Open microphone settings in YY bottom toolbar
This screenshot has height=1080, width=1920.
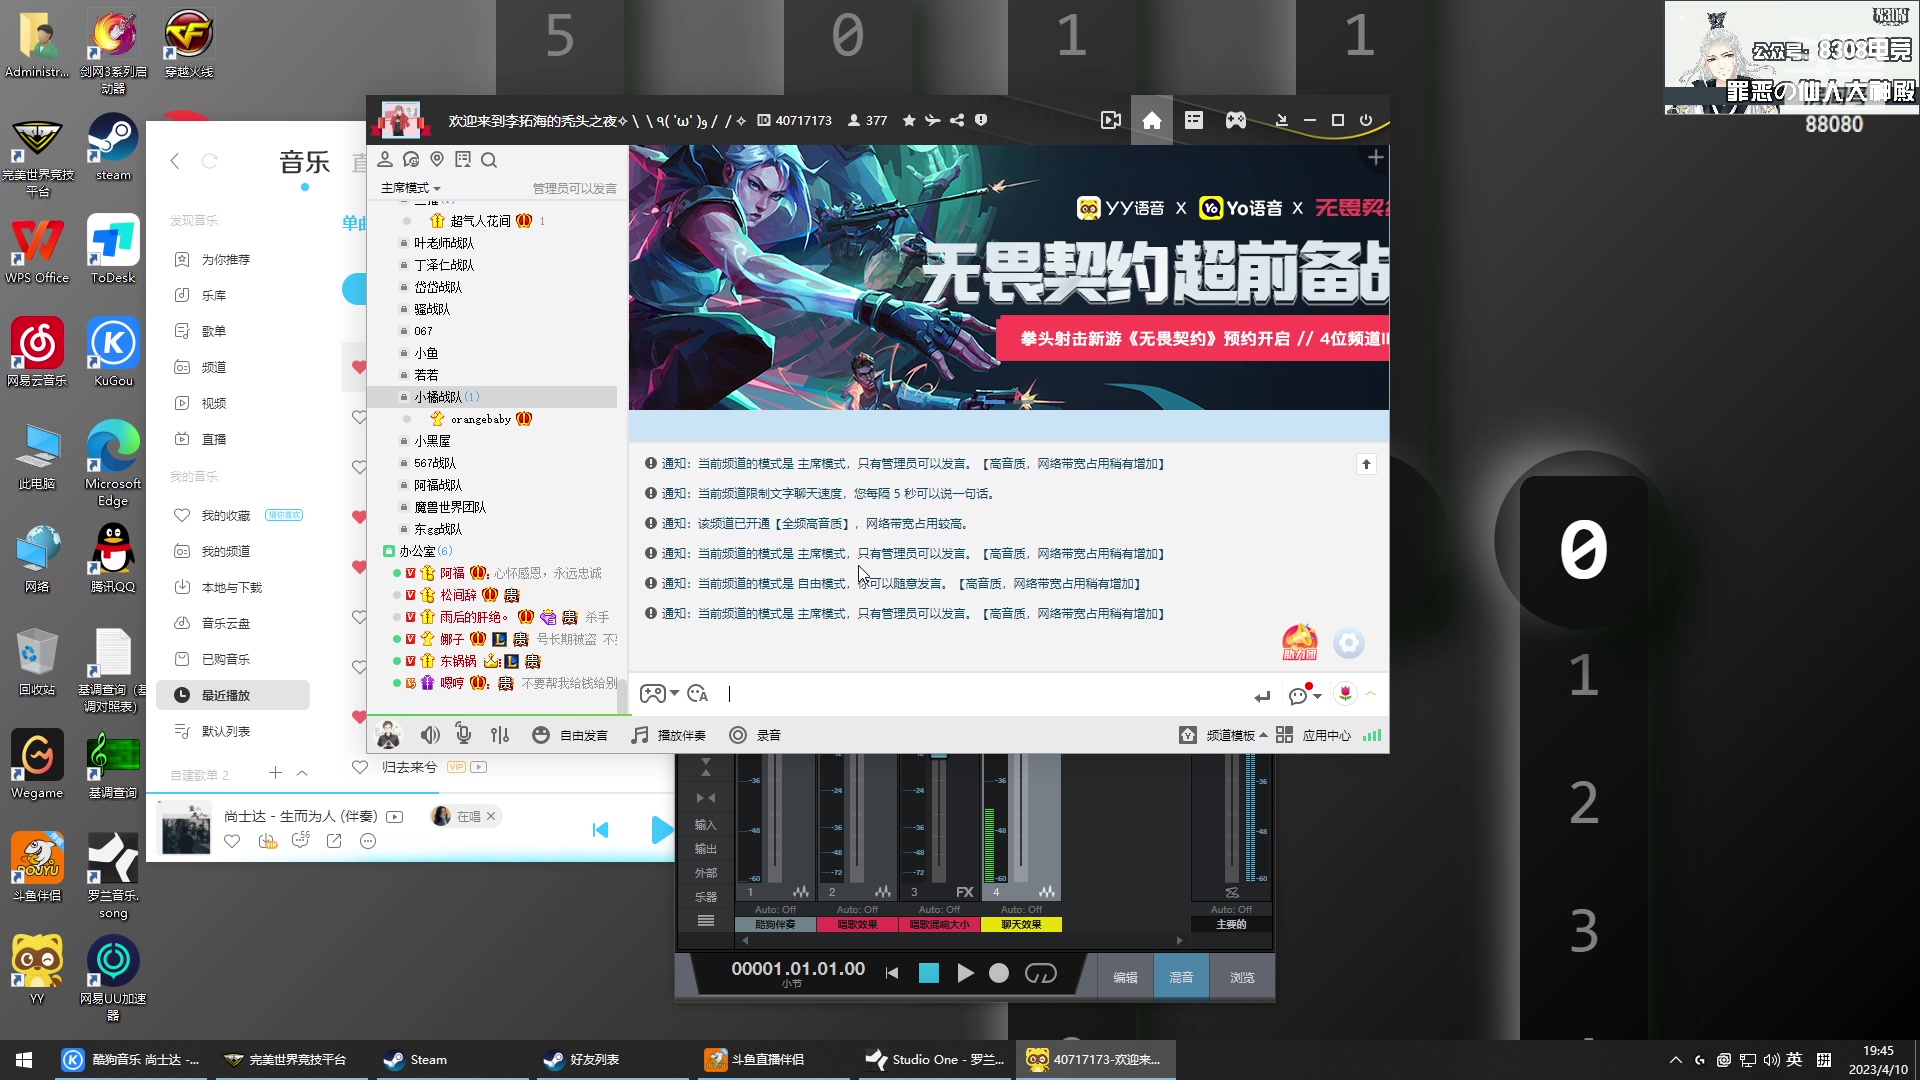coord(463,734)
